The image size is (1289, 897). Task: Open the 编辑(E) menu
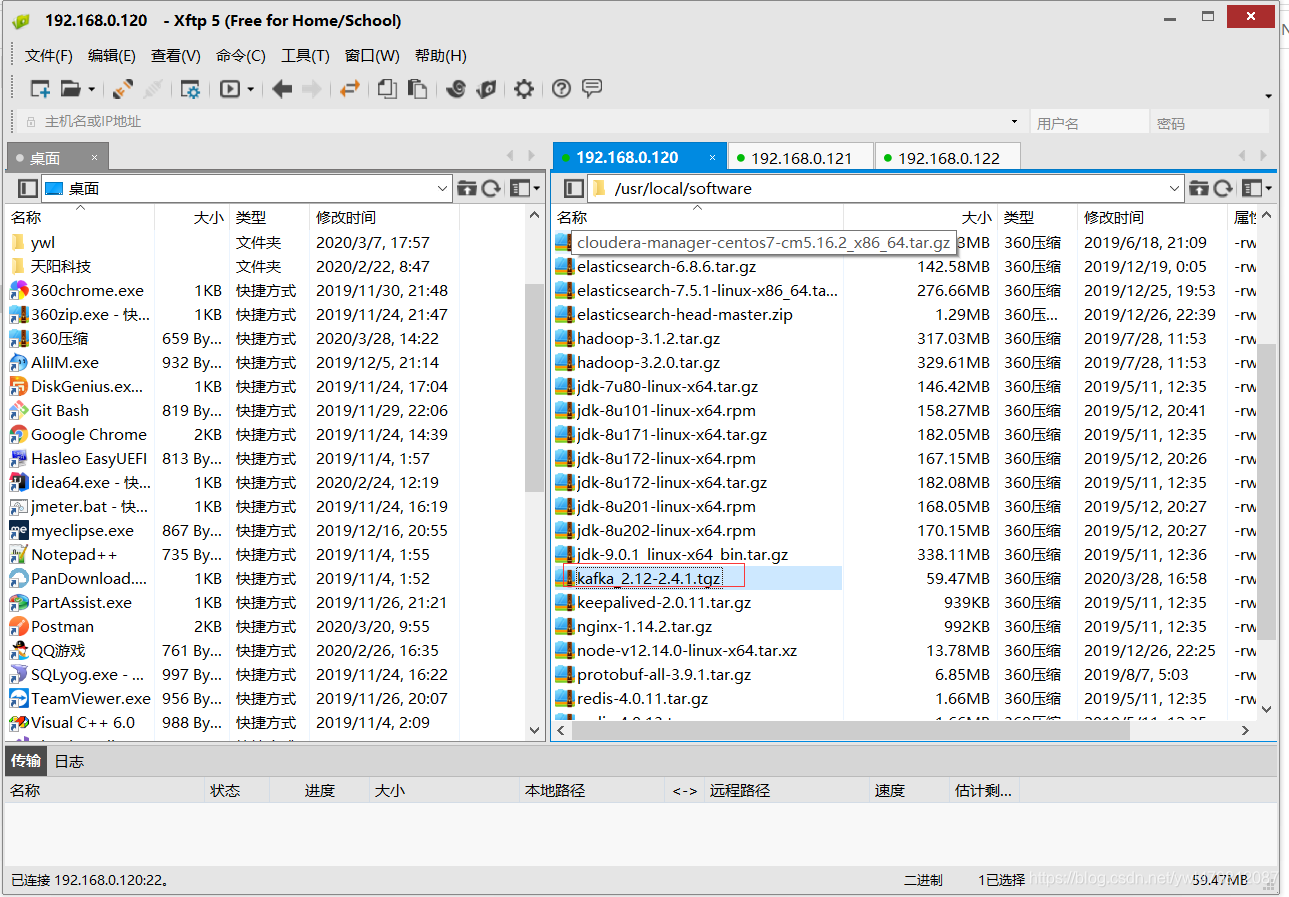click(112, 56)
